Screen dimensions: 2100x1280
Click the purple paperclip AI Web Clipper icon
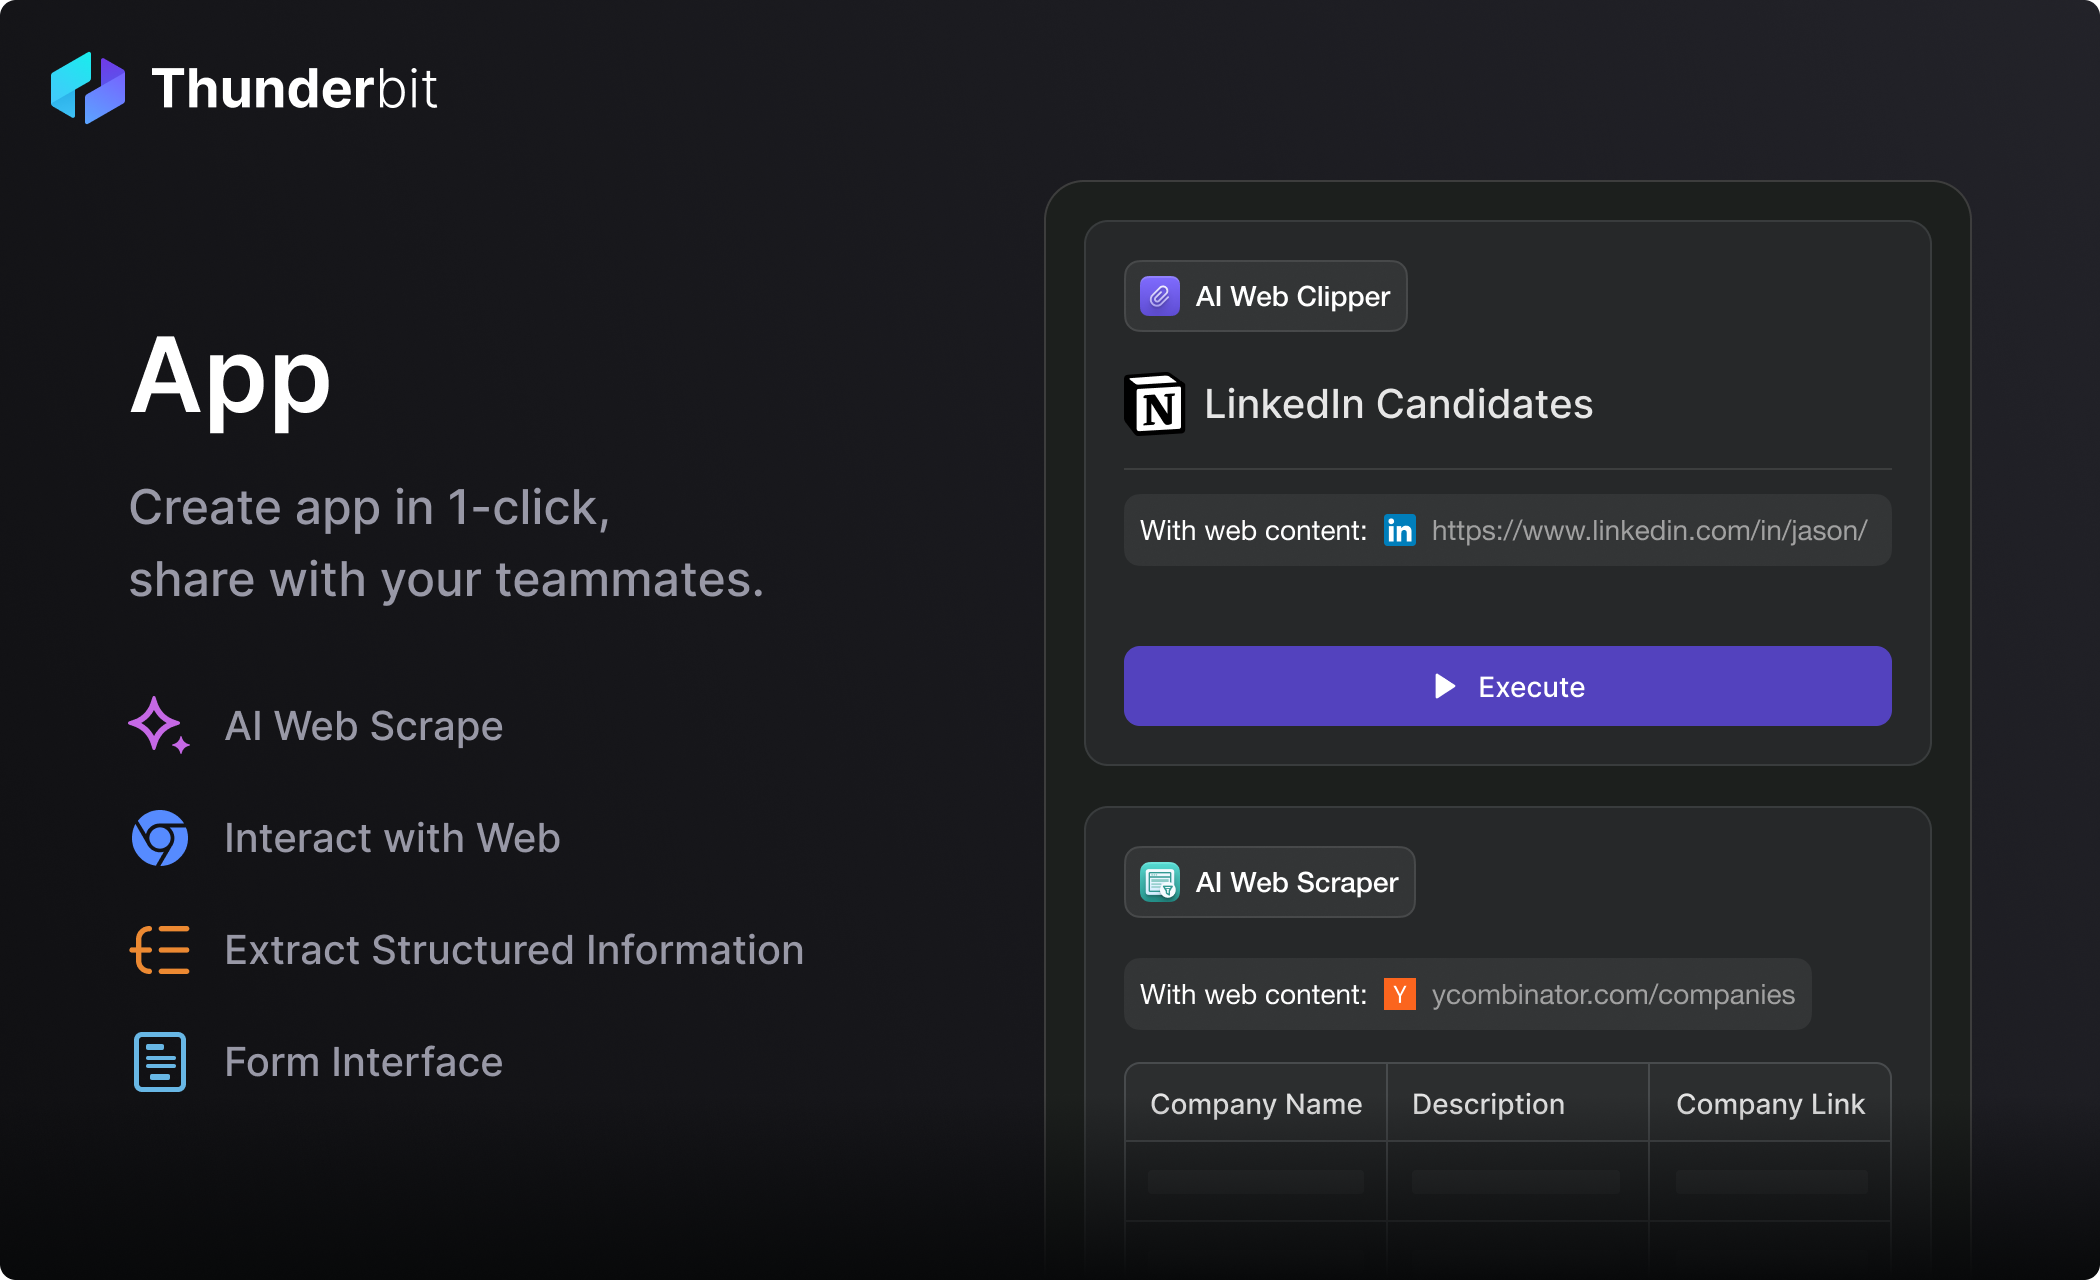pyautogui.click(x=1159, y=296)
